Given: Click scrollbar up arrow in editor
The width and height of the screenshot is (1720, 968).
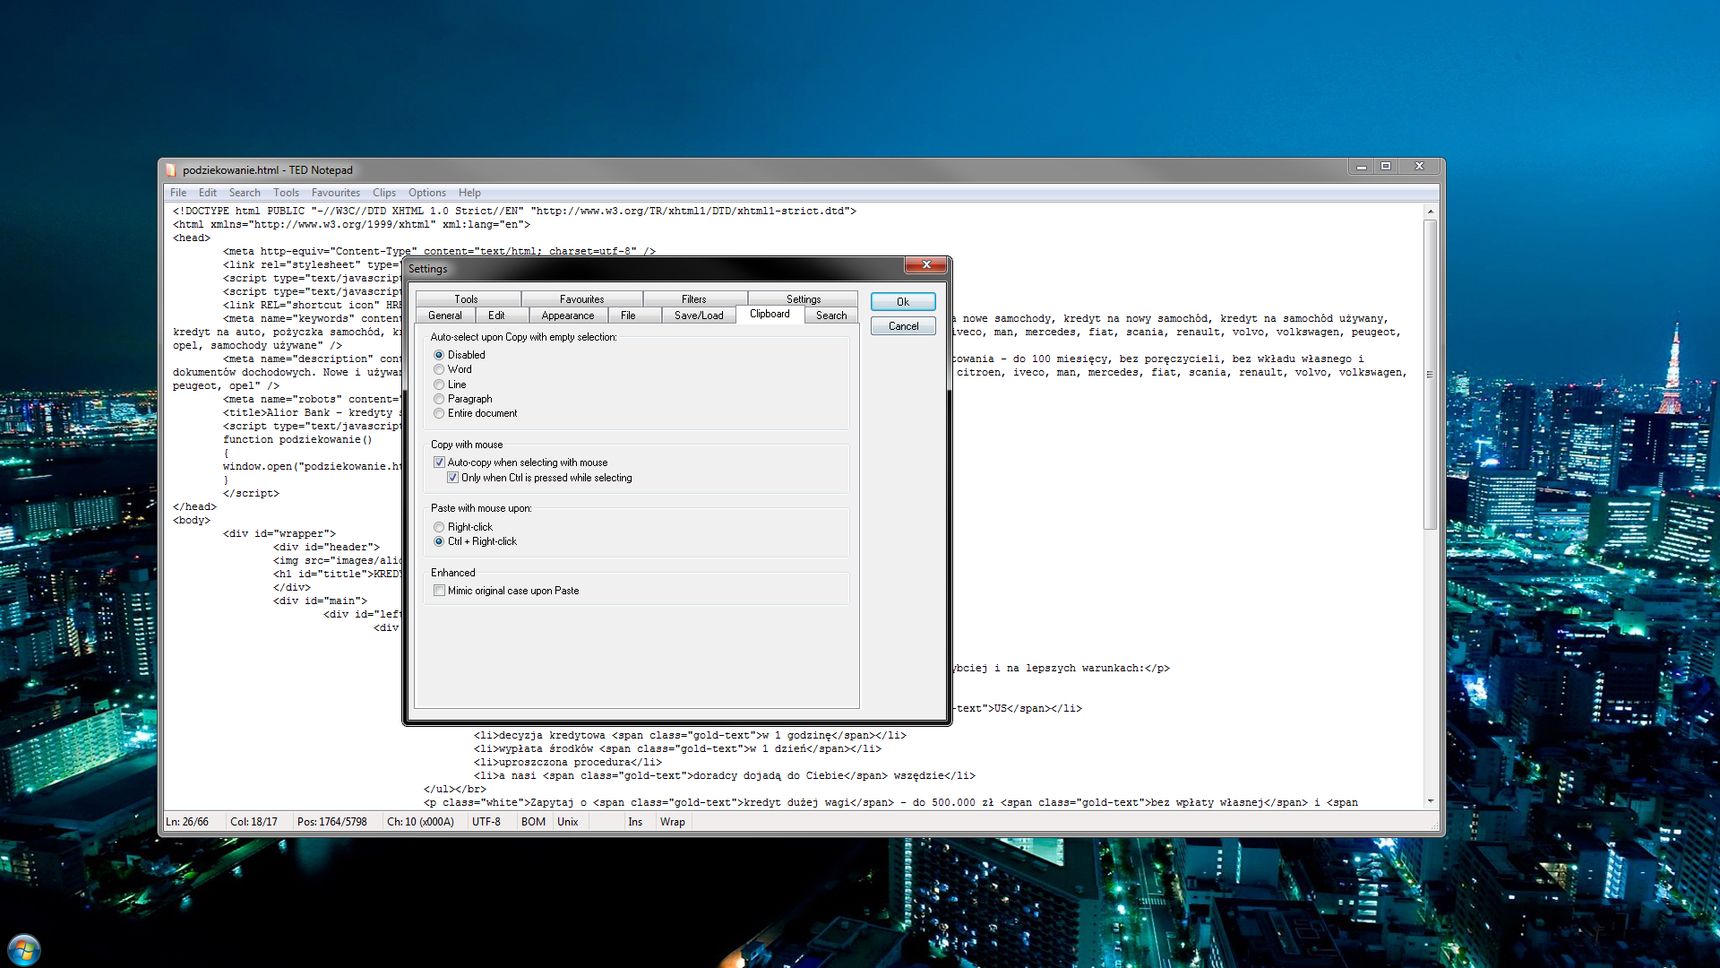Looking at the screenshot, I should [1430, 212].
